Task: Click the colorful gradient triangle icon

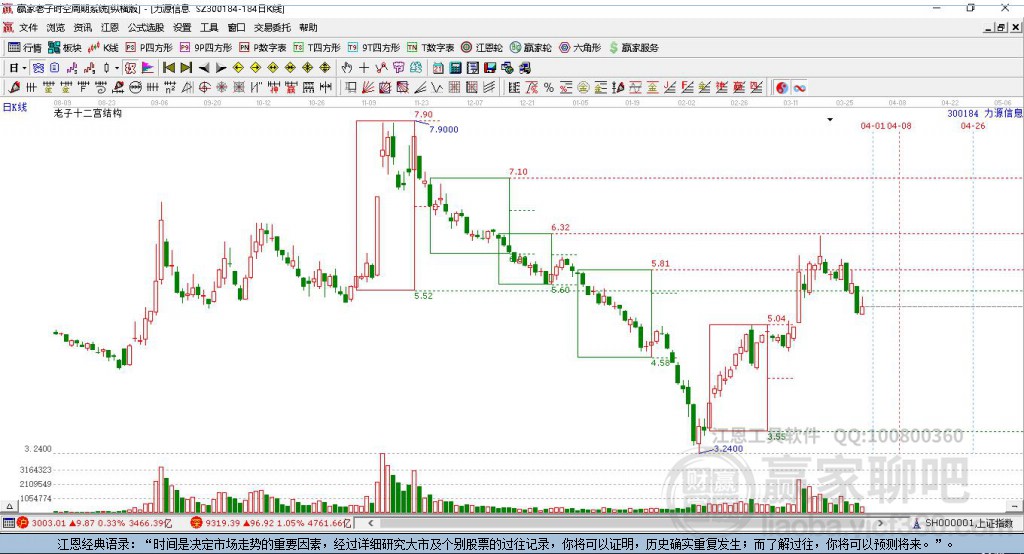Action: pos(148,68)
